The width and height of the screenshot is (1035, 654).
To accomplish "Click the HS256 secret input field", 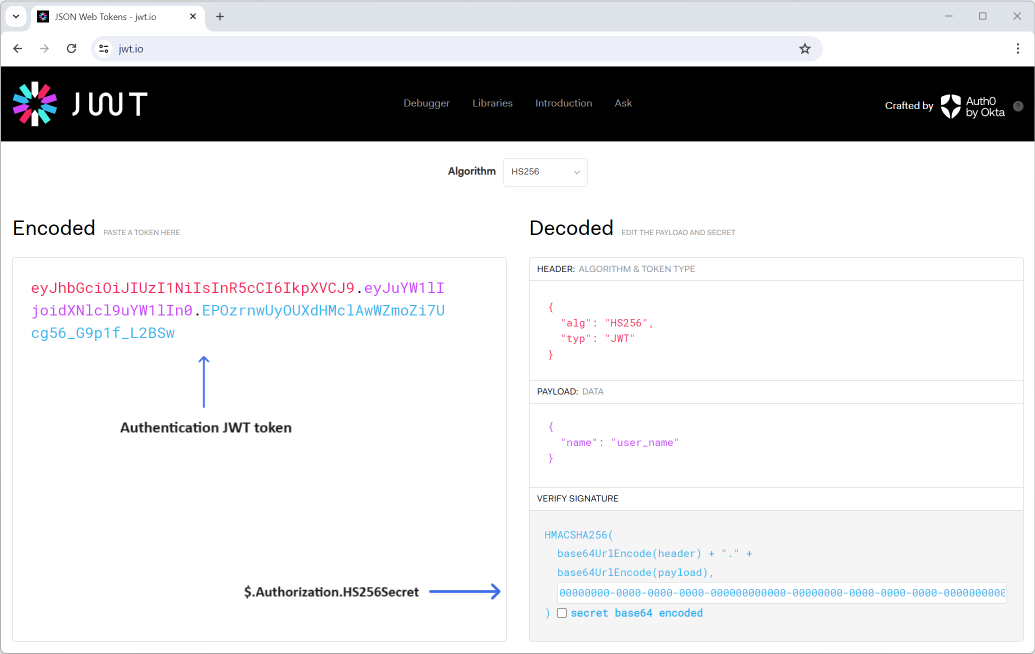I will pos(781,593).
